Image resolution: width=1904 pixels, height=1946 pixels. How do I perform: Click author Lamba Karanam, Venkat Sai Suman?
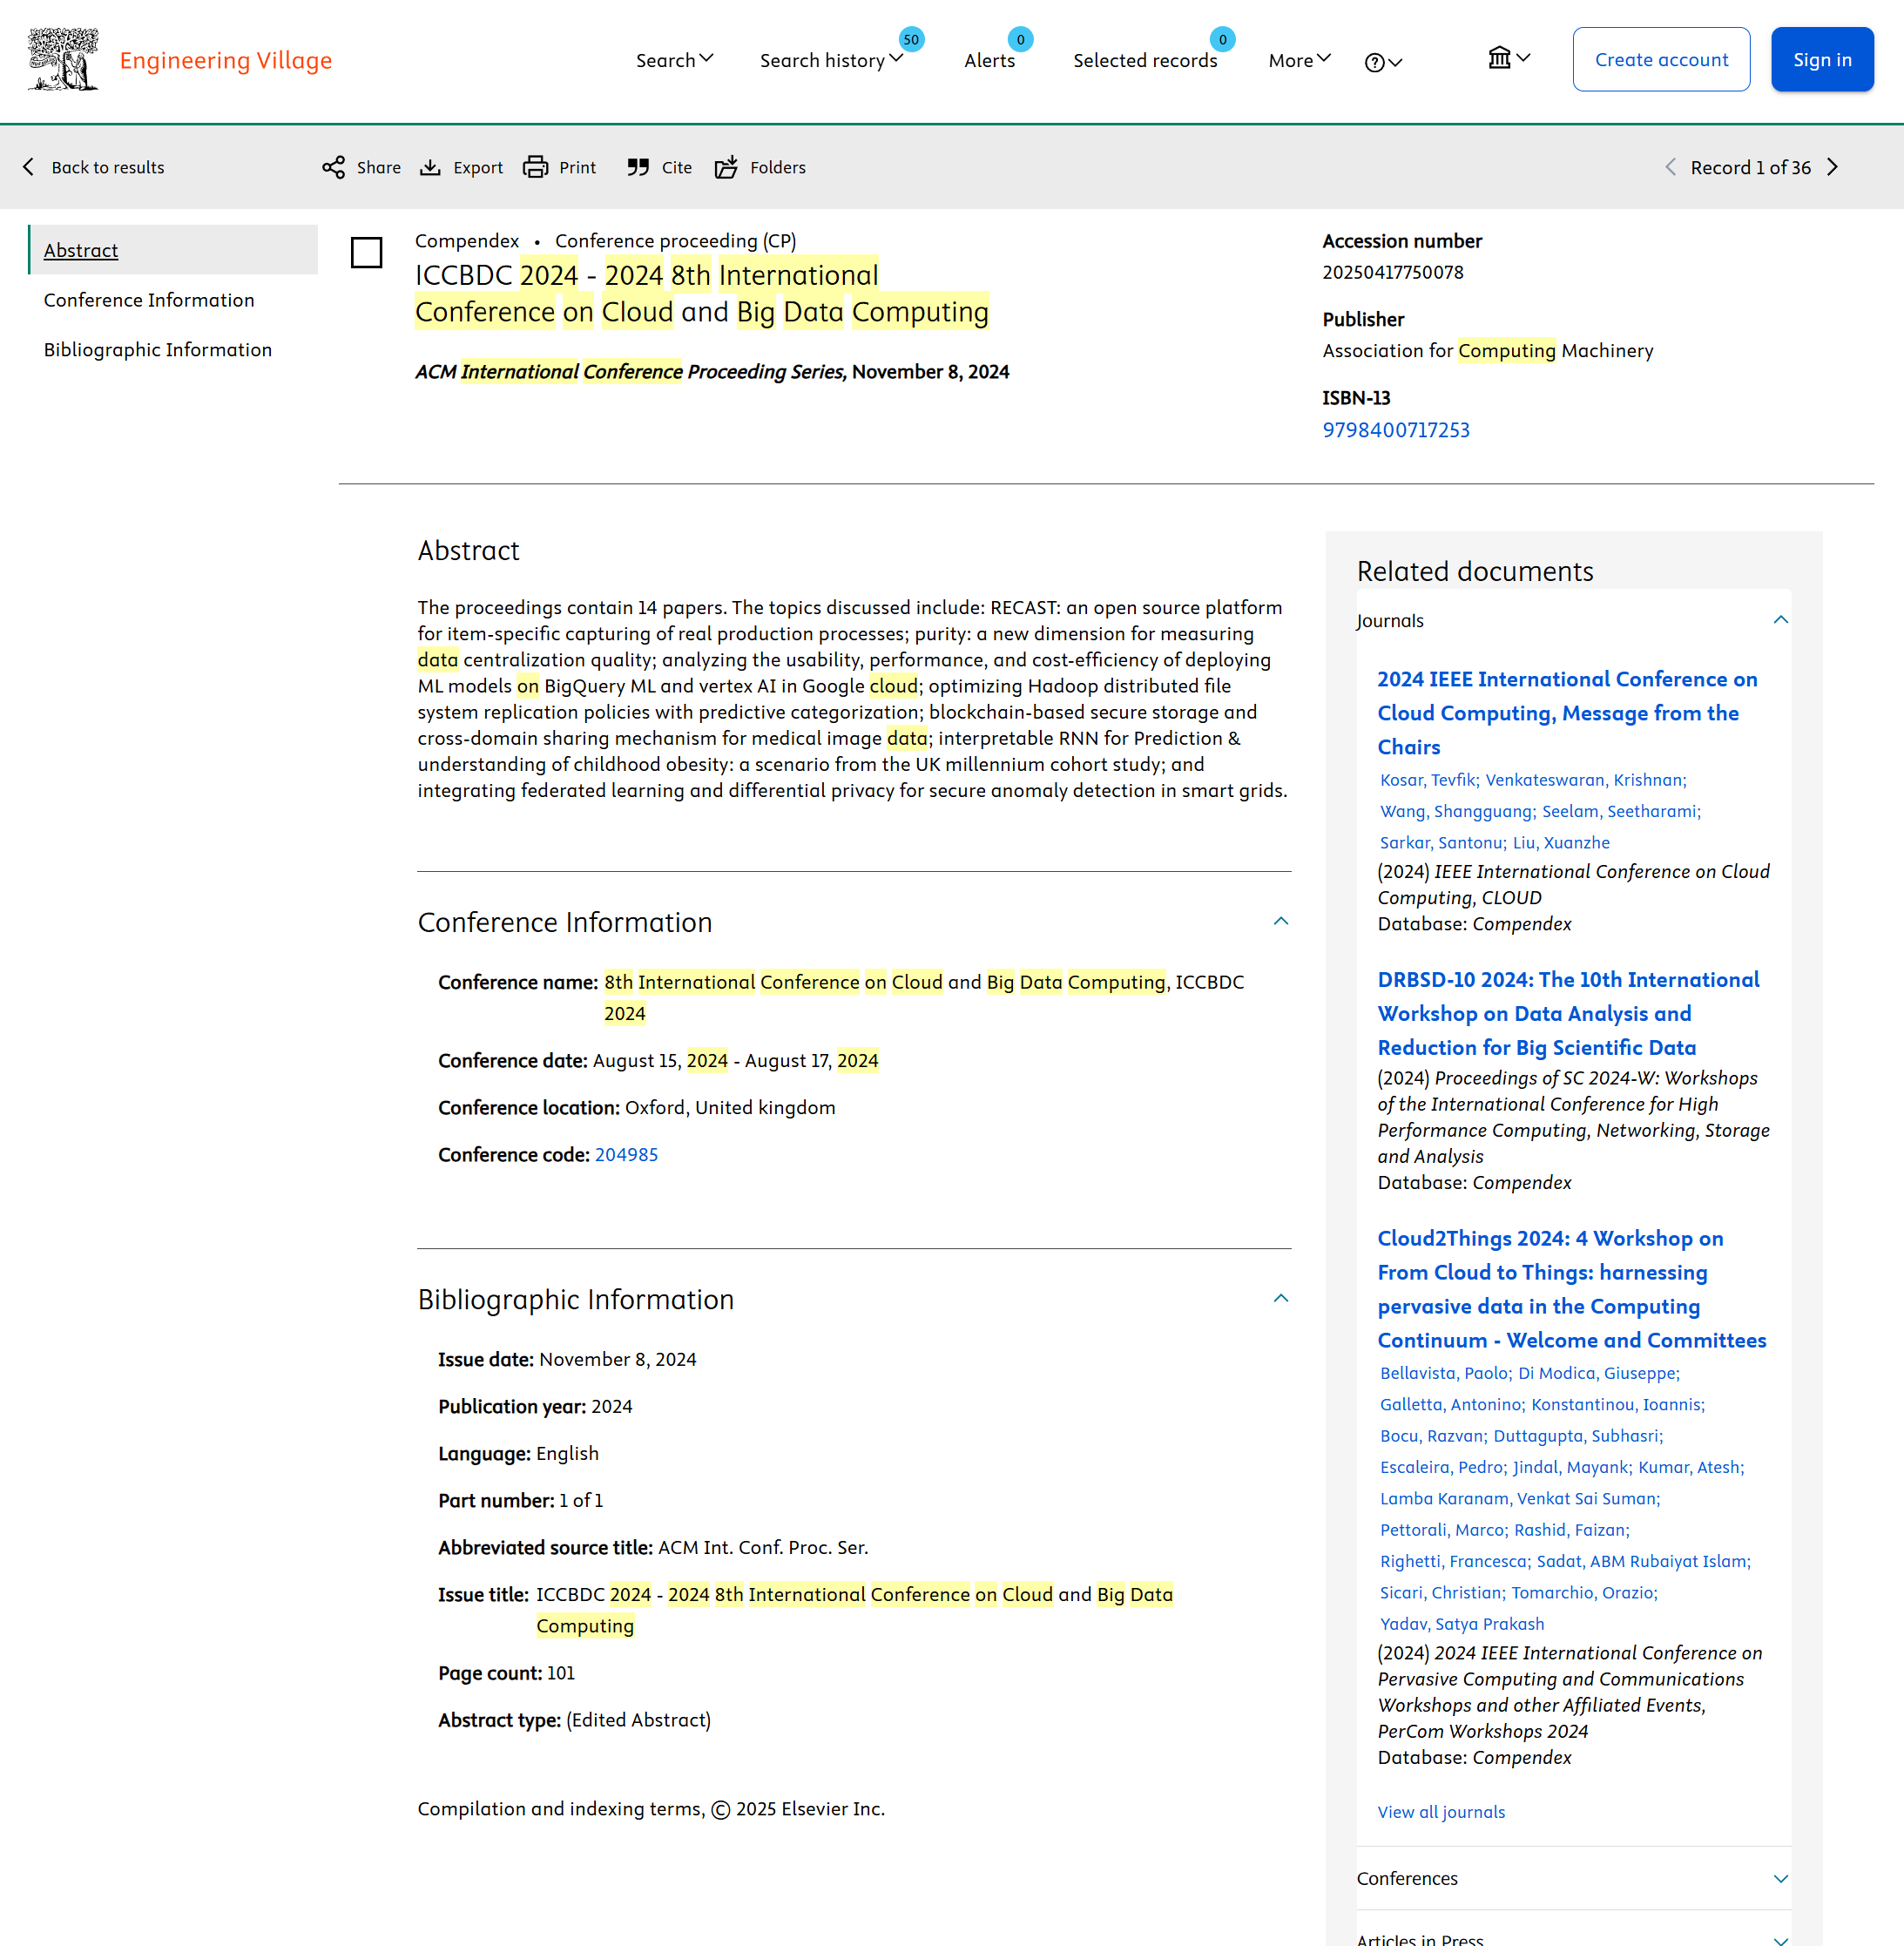pyautogui.click(x=1520, y=1499)
